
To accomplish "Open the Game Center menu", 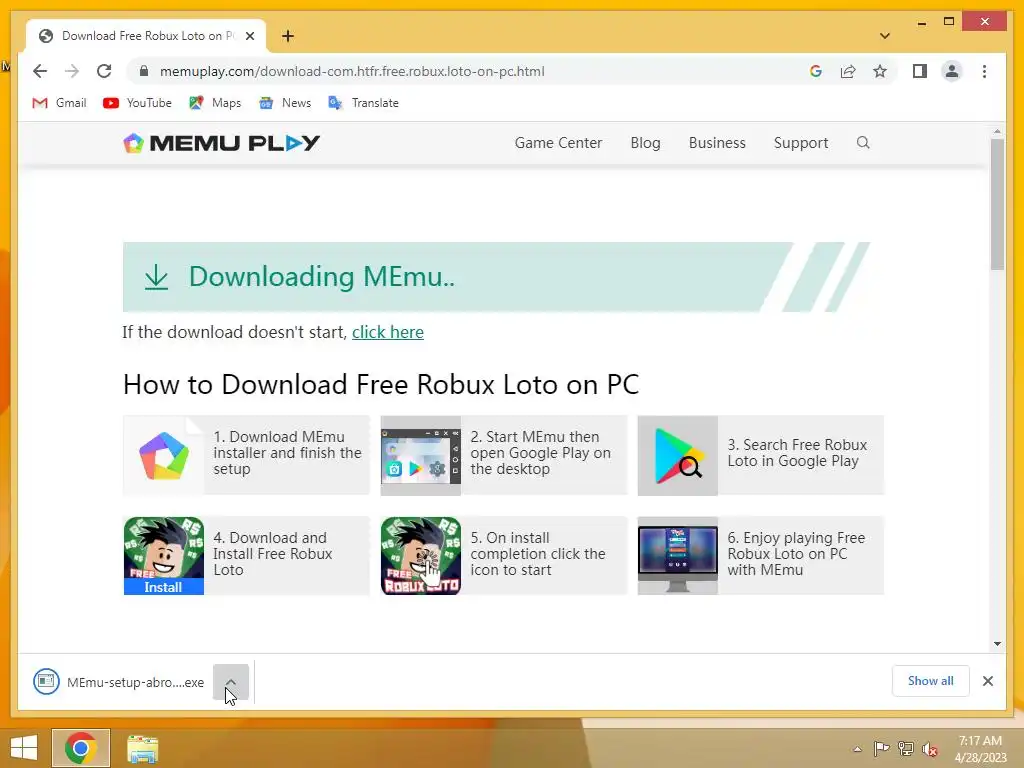I will (558, 143).
